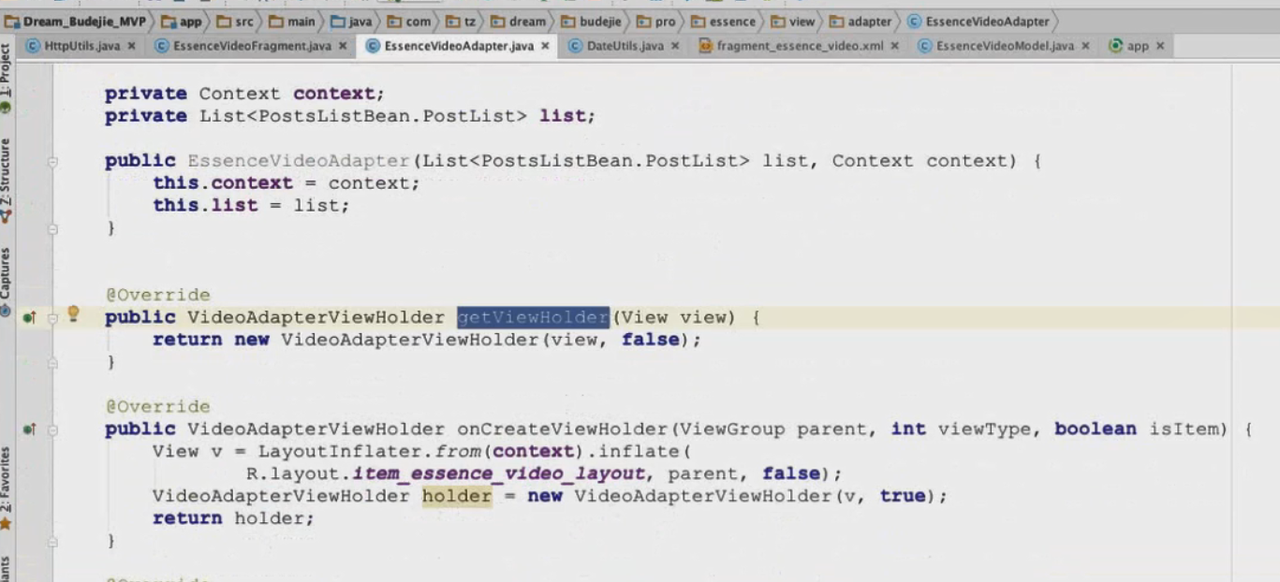Close the DateUtils.java tab

[x=675, y=46]
